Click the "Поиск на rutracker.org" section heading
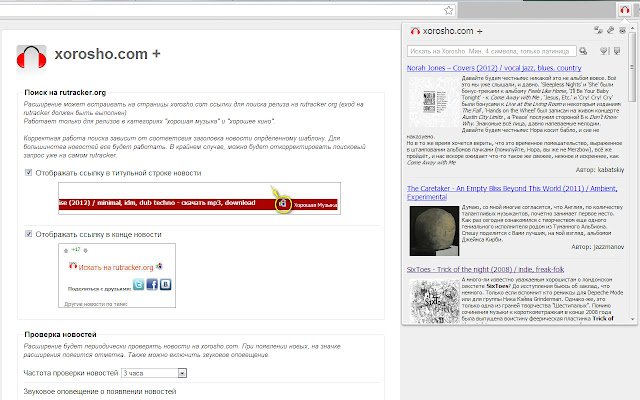Image resolution: width=640 pixels, height=400 pixels. (x=65, y=93)
